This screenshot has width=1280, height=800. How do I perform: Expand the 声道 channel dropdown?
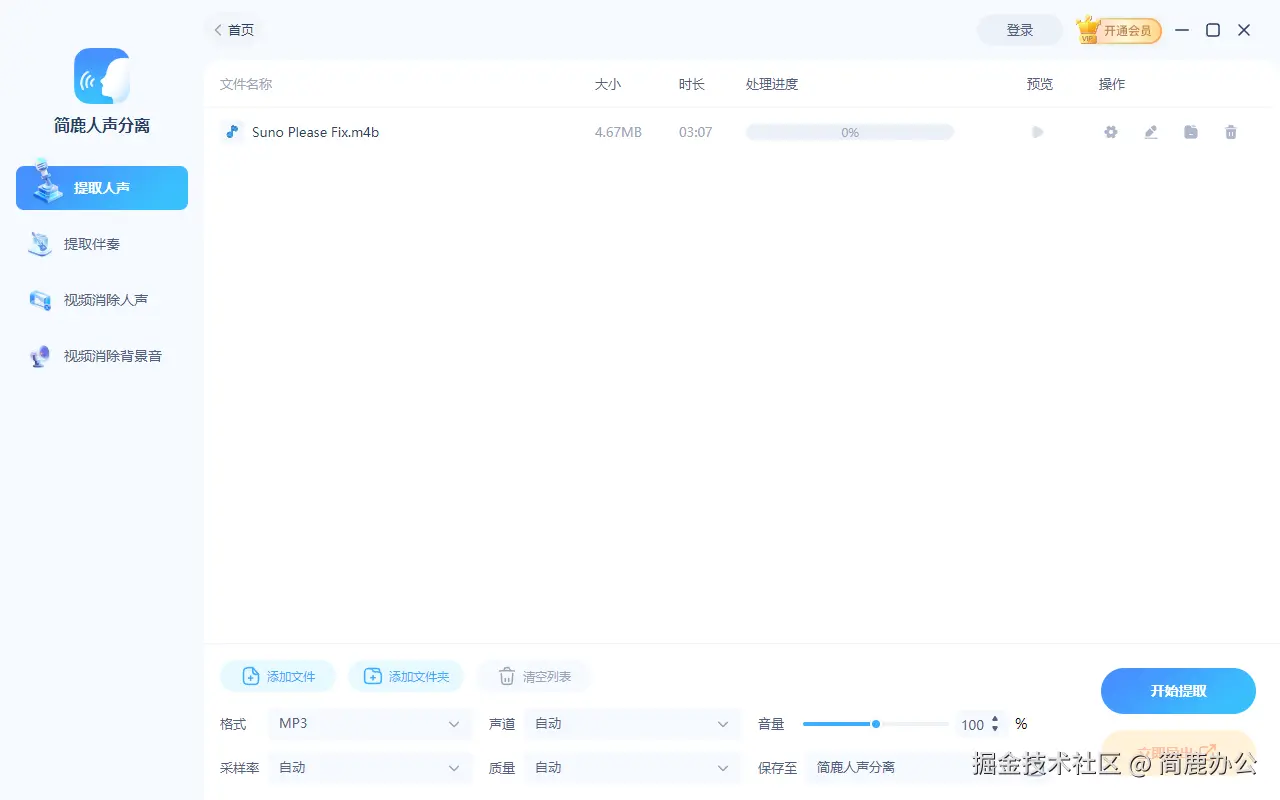click(632, 723)
